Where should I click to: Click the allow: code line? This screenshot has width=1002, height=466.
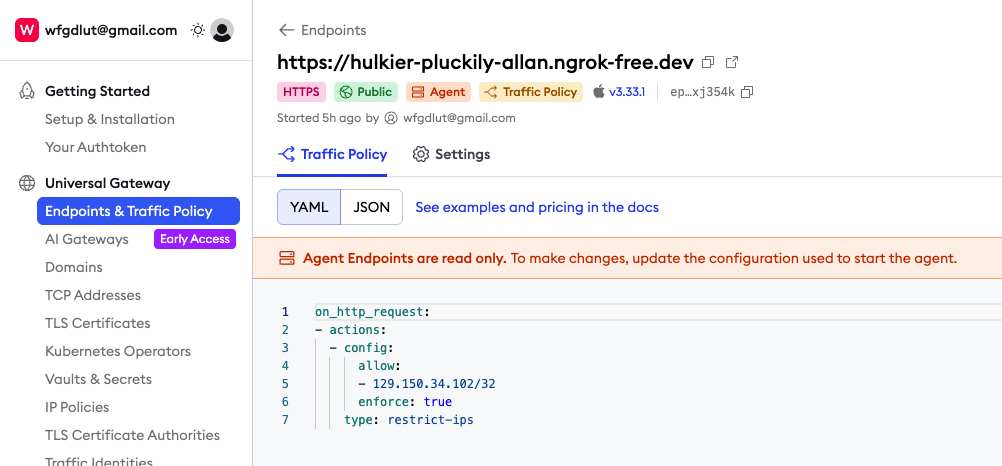tap(379, 366)
